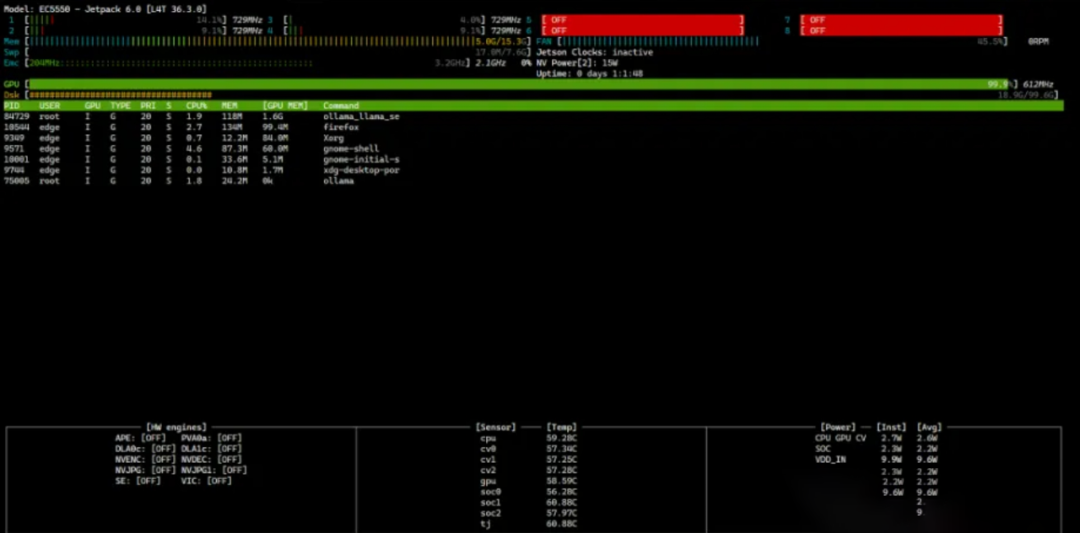This screenshot has width=1080, height=533.
Task: Select the ollama_llama_se process row
Action: (x=202, y=116)
